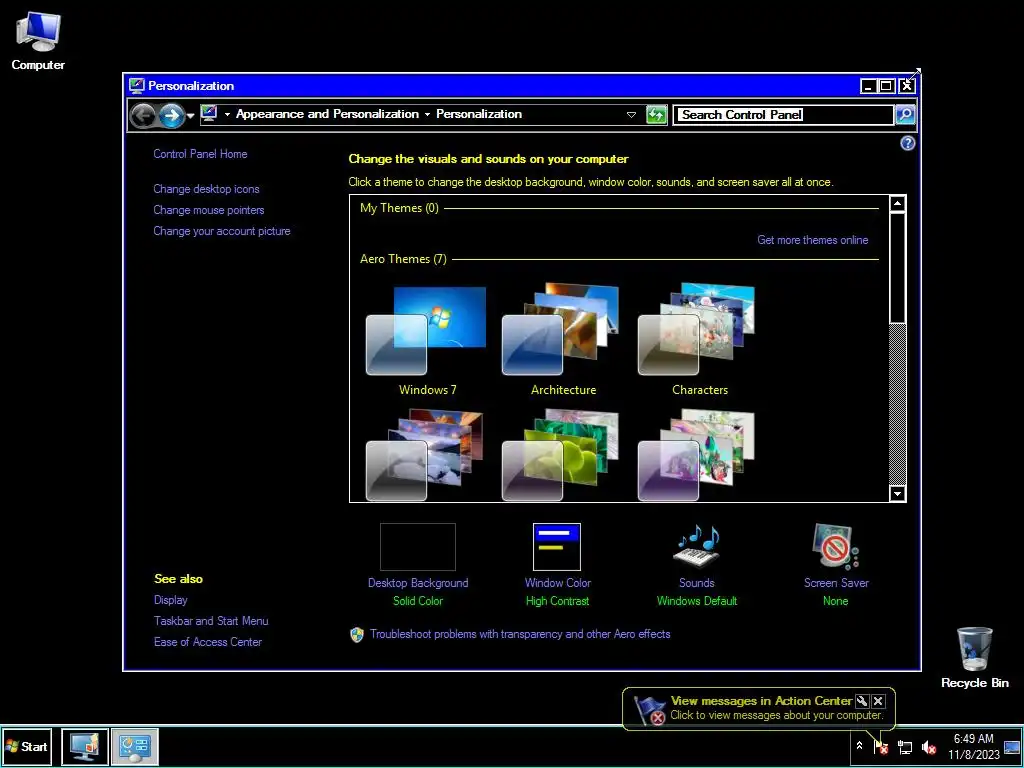The height and width of the screenshot is (768, 1024).
Task: Click the Personalization title bar icon
Action: tap(136, 86)
